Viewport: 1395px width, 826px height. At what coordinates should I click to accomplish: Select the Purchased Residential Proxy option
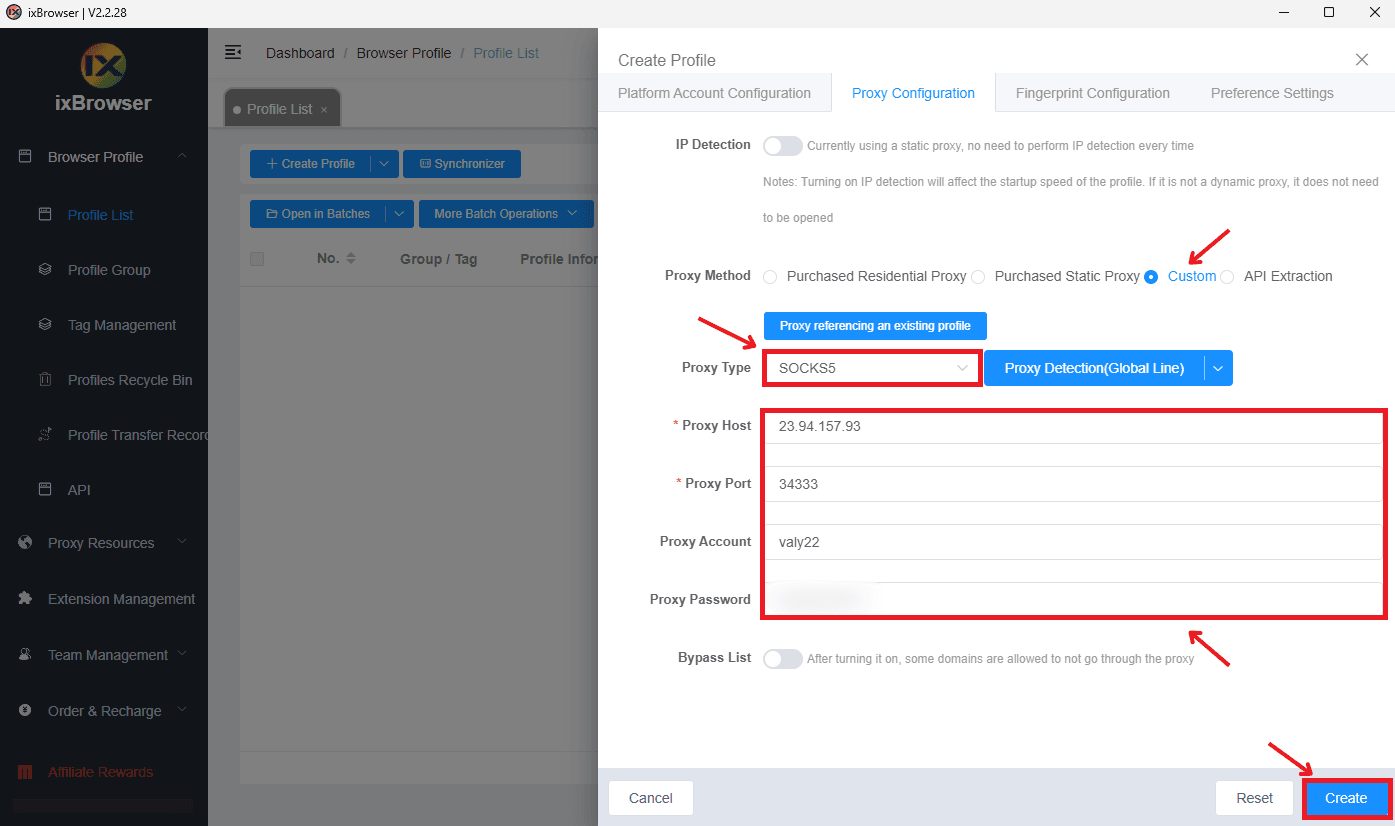coord(770,277)
